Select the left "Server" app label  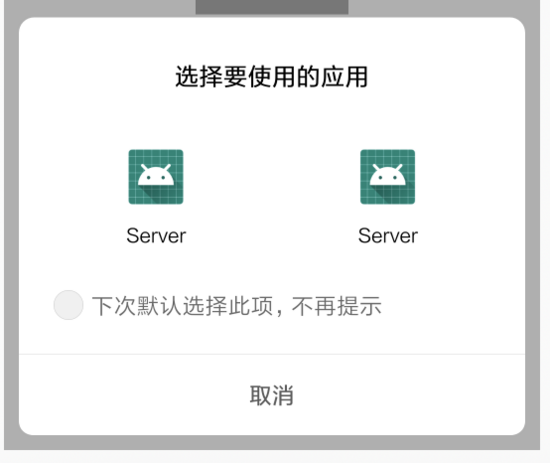[x=156, y=236]
